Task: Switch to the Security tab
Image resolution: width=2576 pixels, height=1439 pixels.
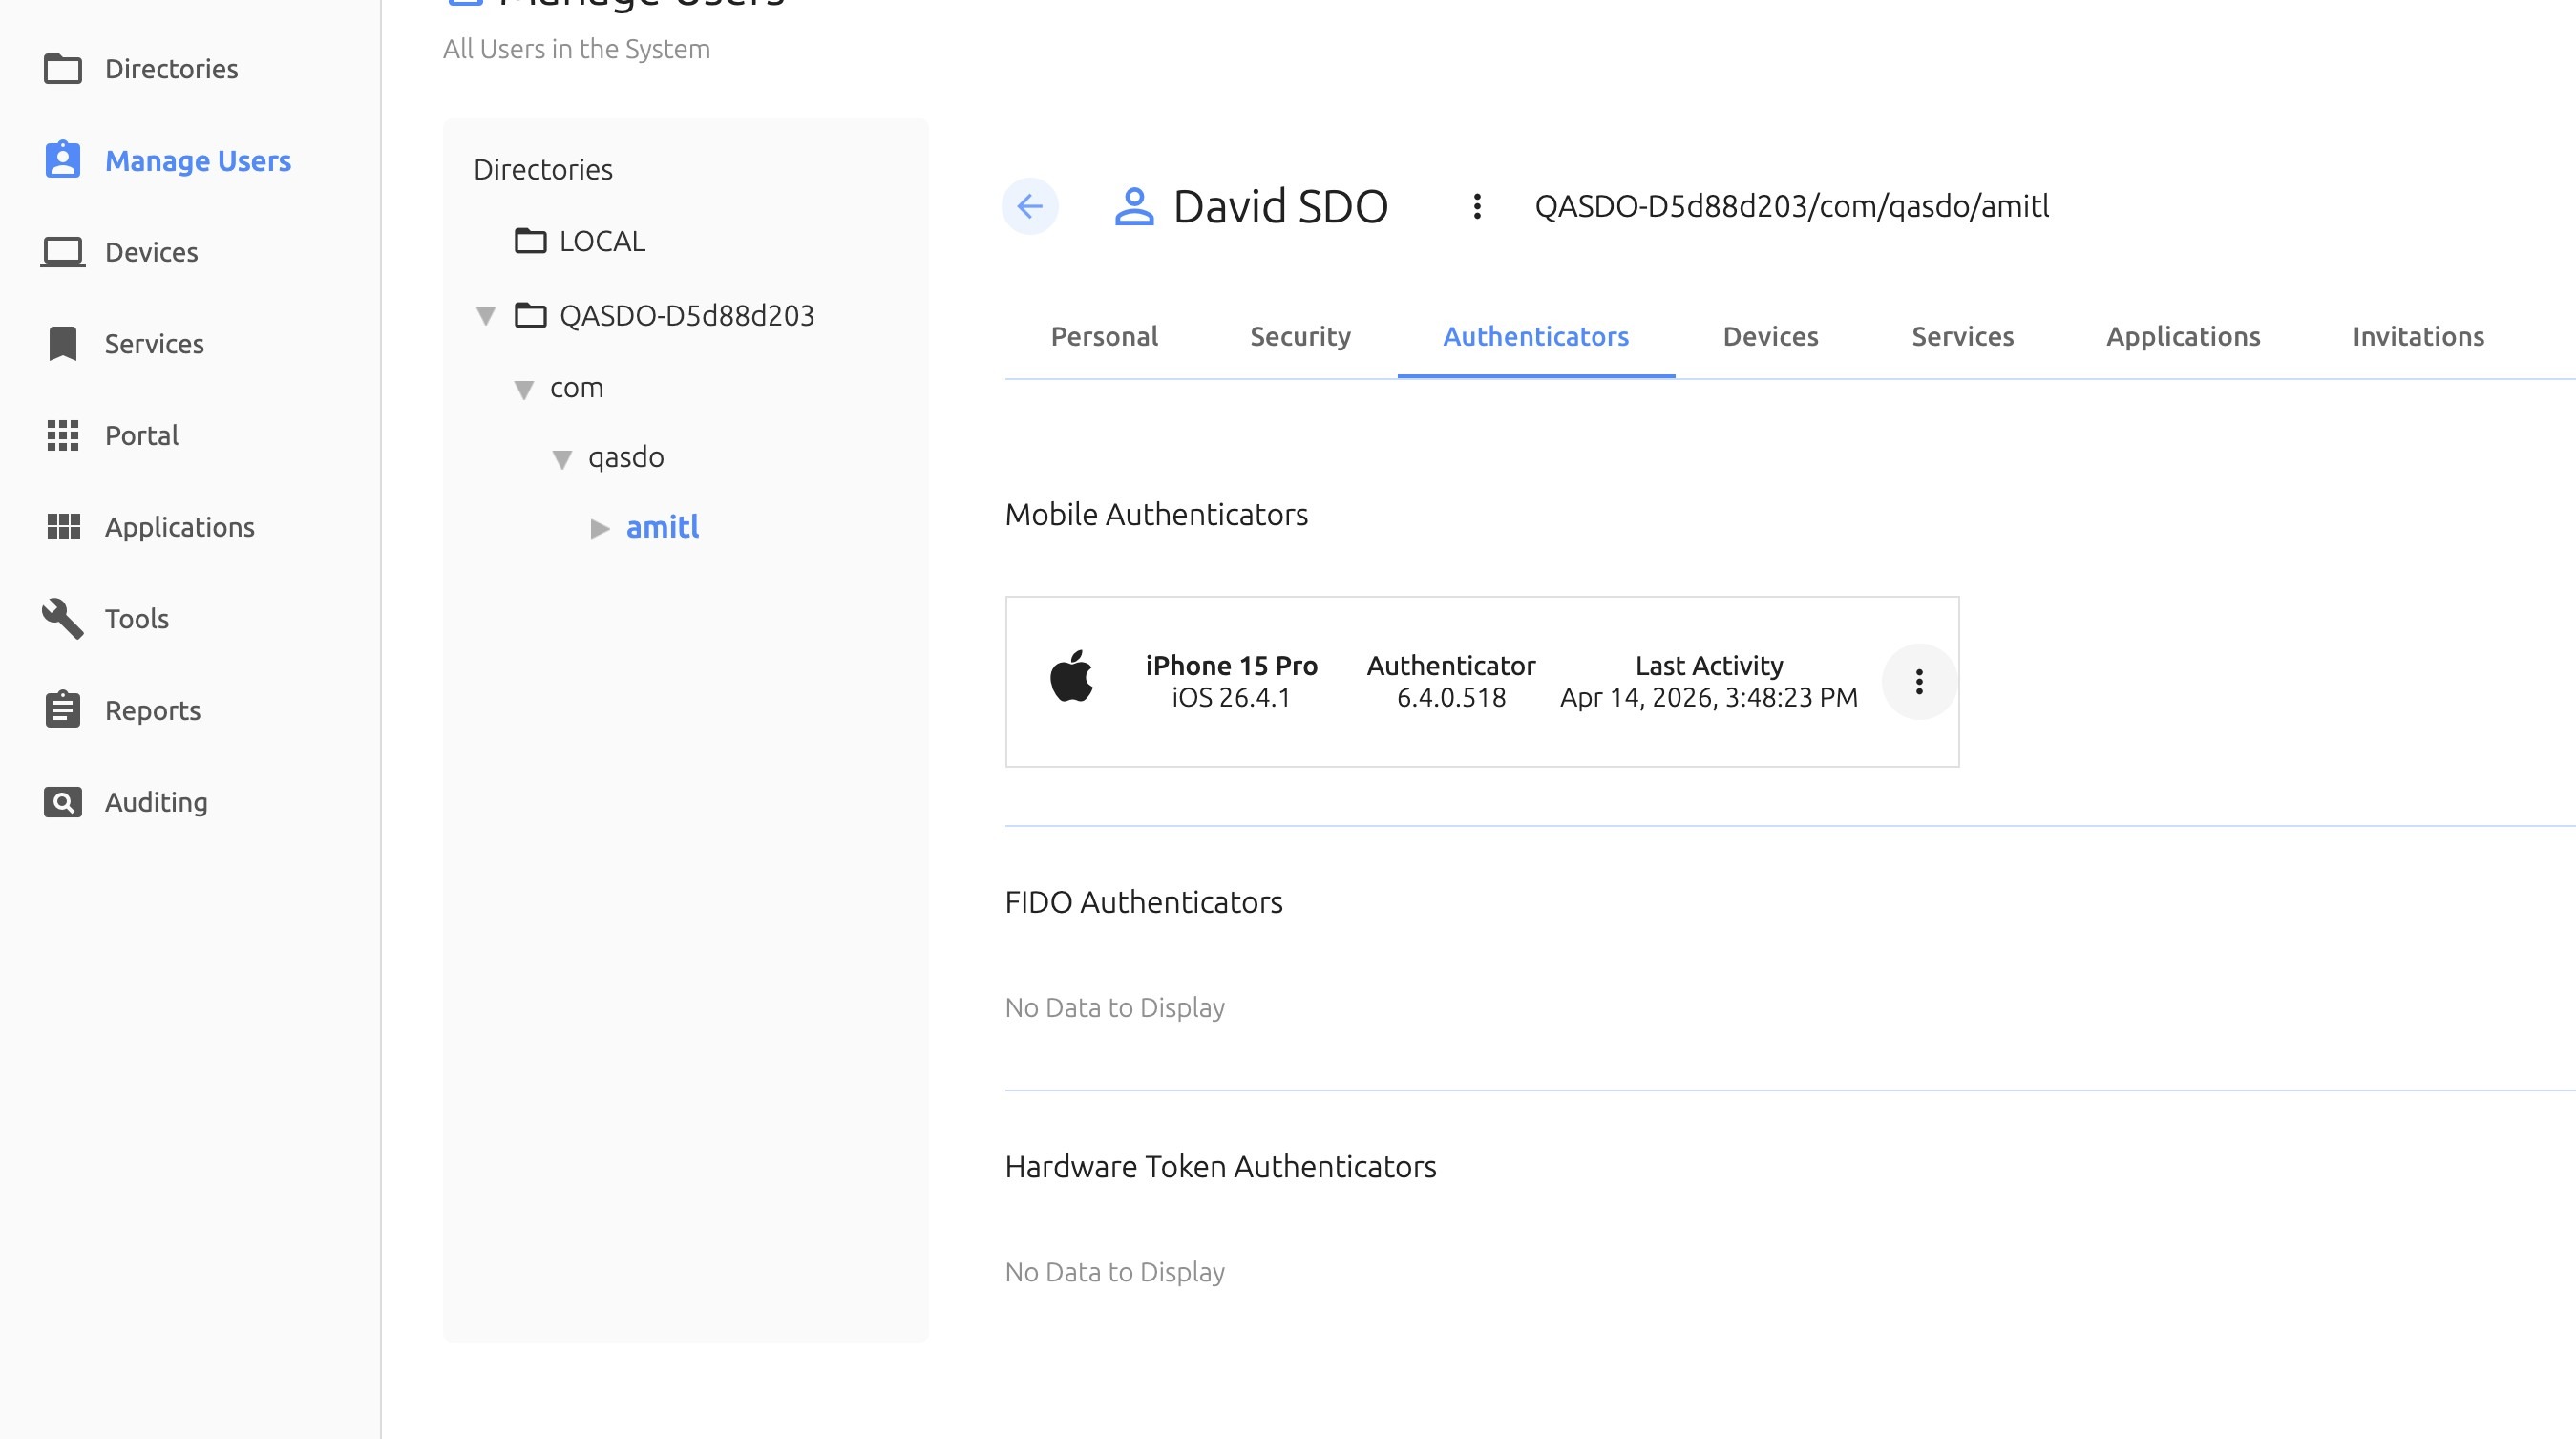Action: [x=1300, y=336]
